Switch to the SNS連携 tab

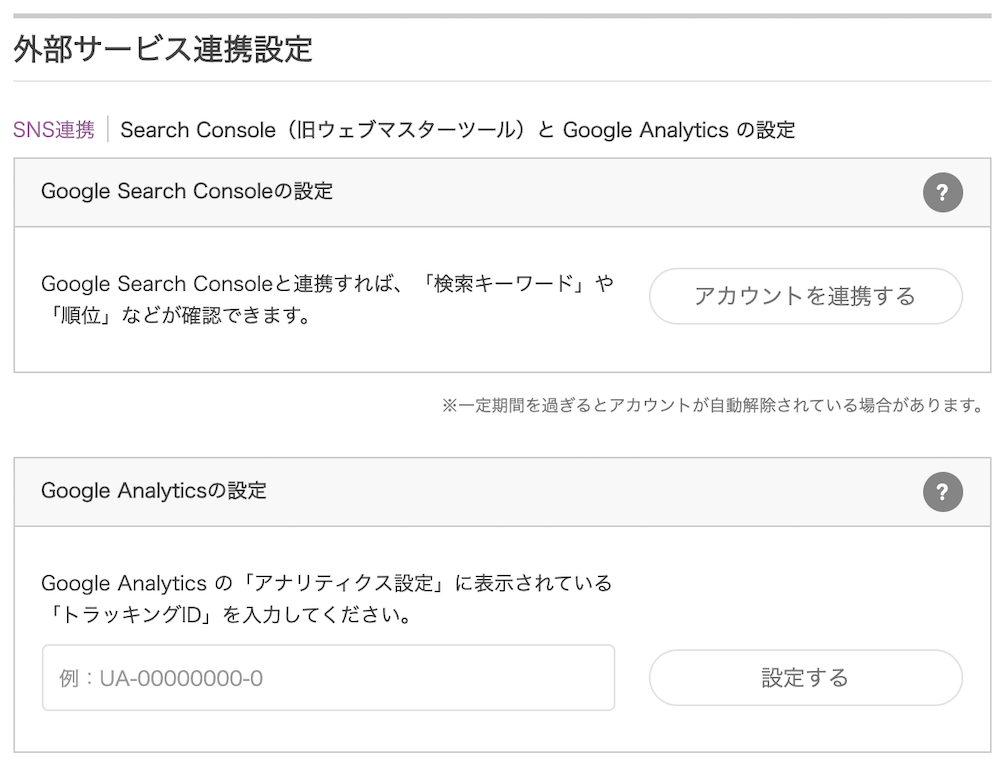[x=54, y=130]
